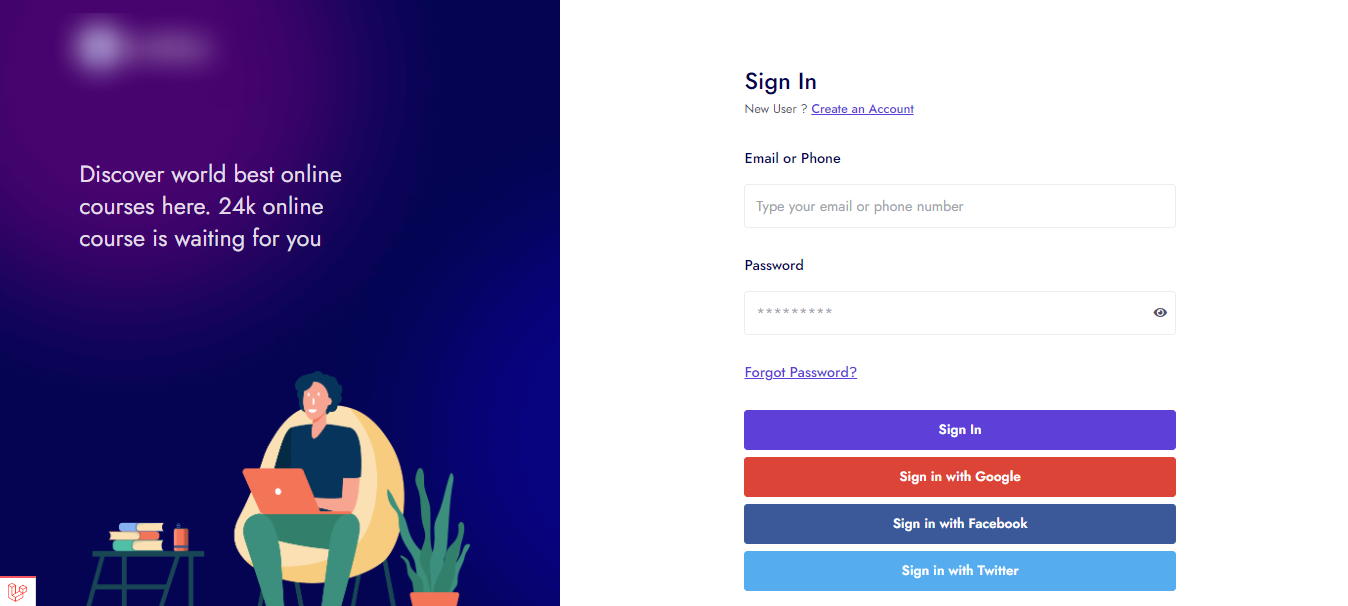1348x606 pixels.
Task: Click the "Email or Phone" label
Action: [792, 158]
